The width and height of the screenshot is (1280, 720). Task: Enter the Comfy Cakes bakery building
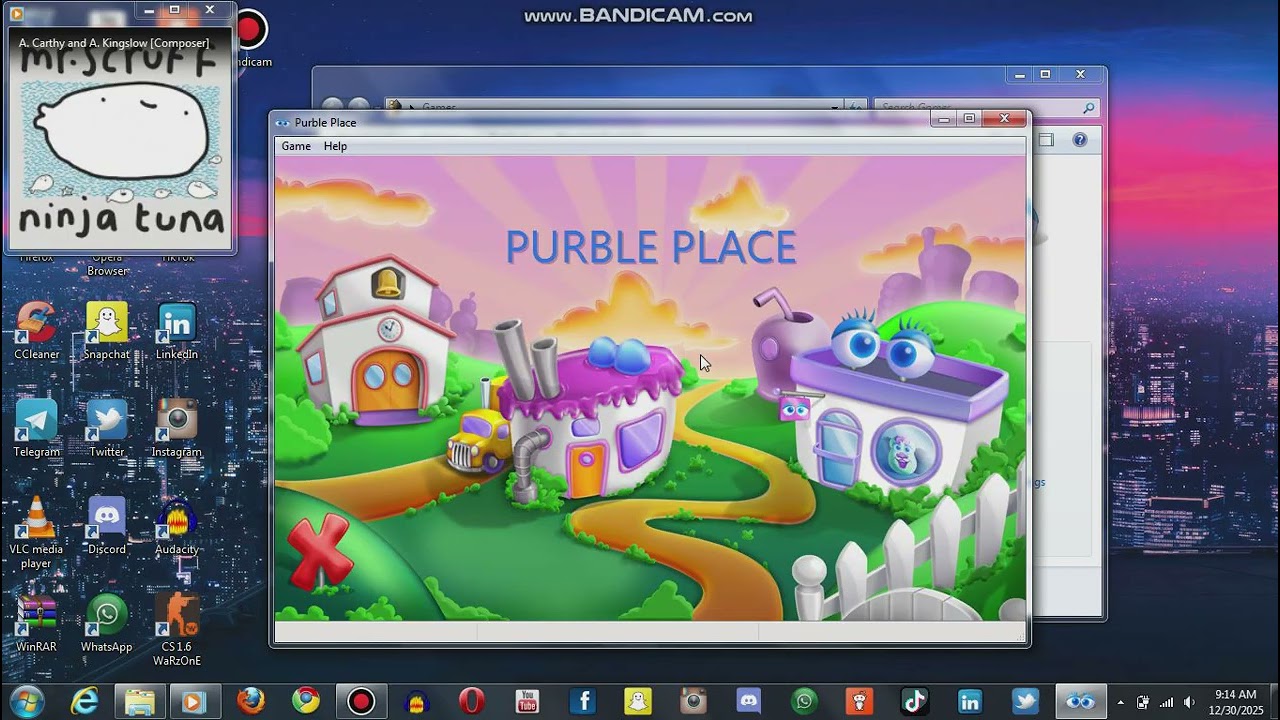click(588, 416)
